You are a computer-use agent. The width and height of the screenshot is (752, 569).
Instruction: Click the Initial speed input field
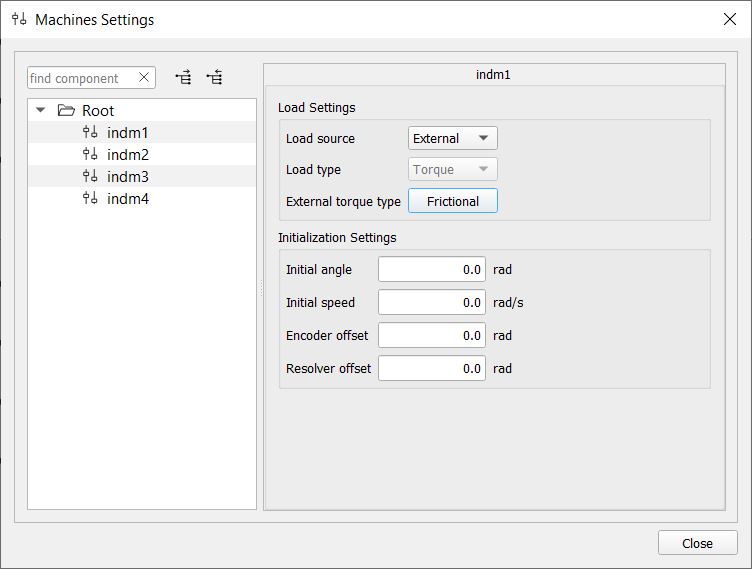click(x=431, y=303)
